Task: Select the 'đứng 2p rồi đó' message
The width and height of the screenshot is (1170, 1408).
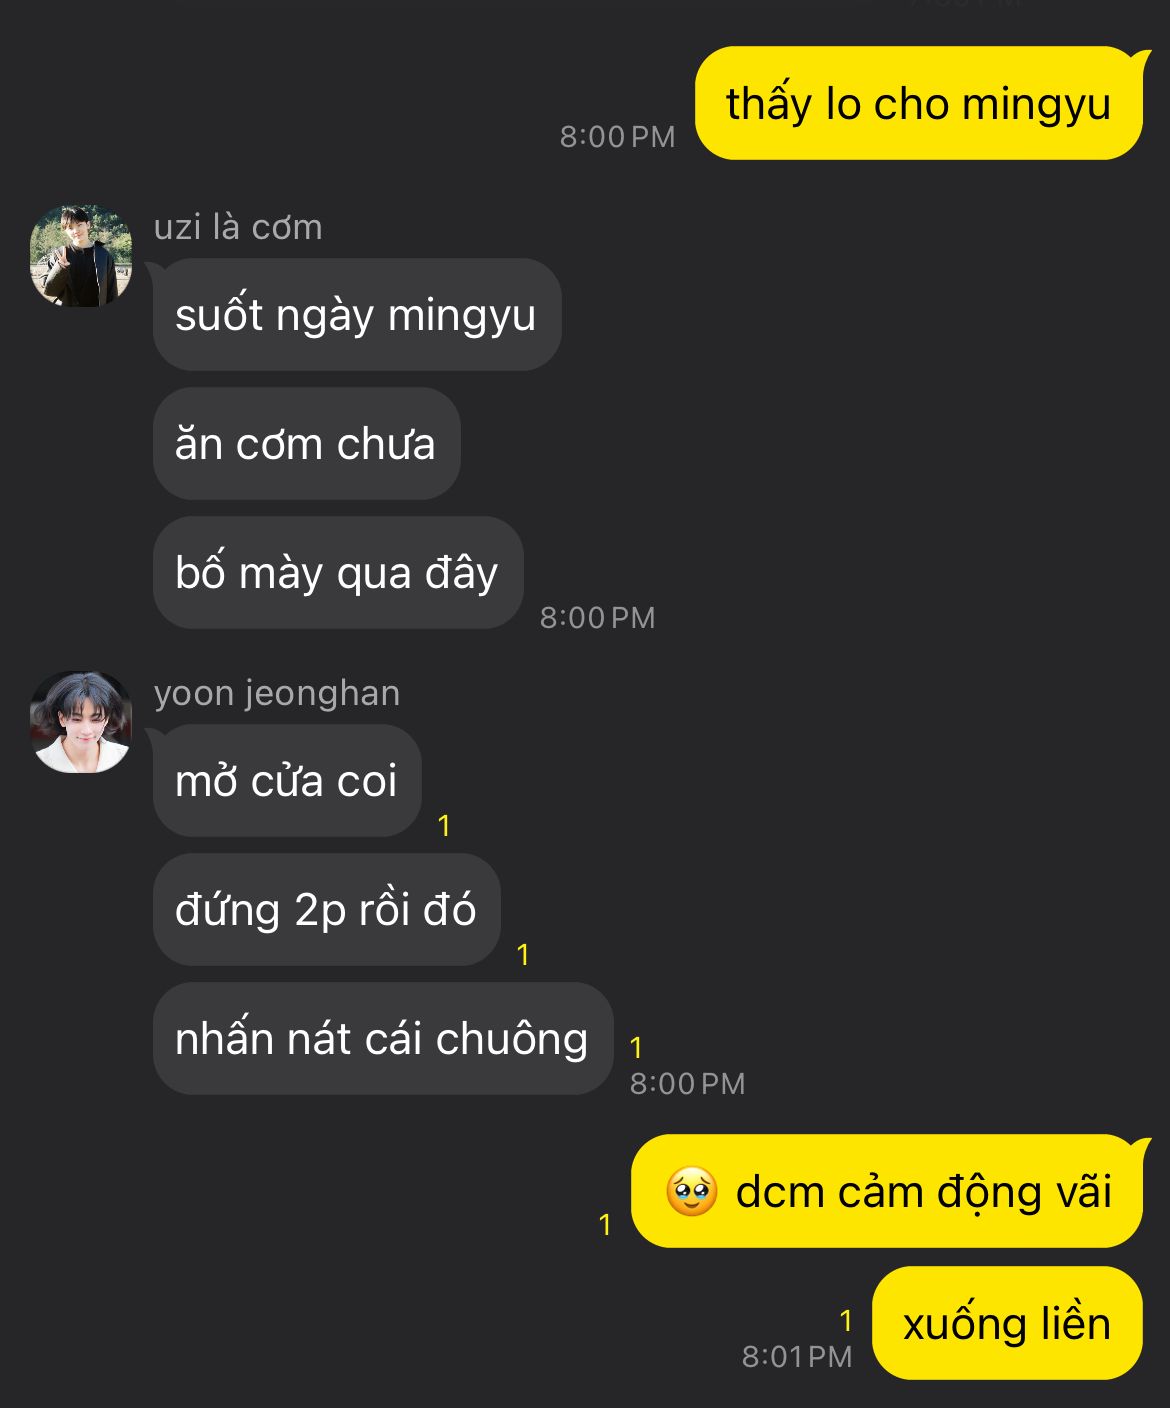Action: tap(327, 910)
